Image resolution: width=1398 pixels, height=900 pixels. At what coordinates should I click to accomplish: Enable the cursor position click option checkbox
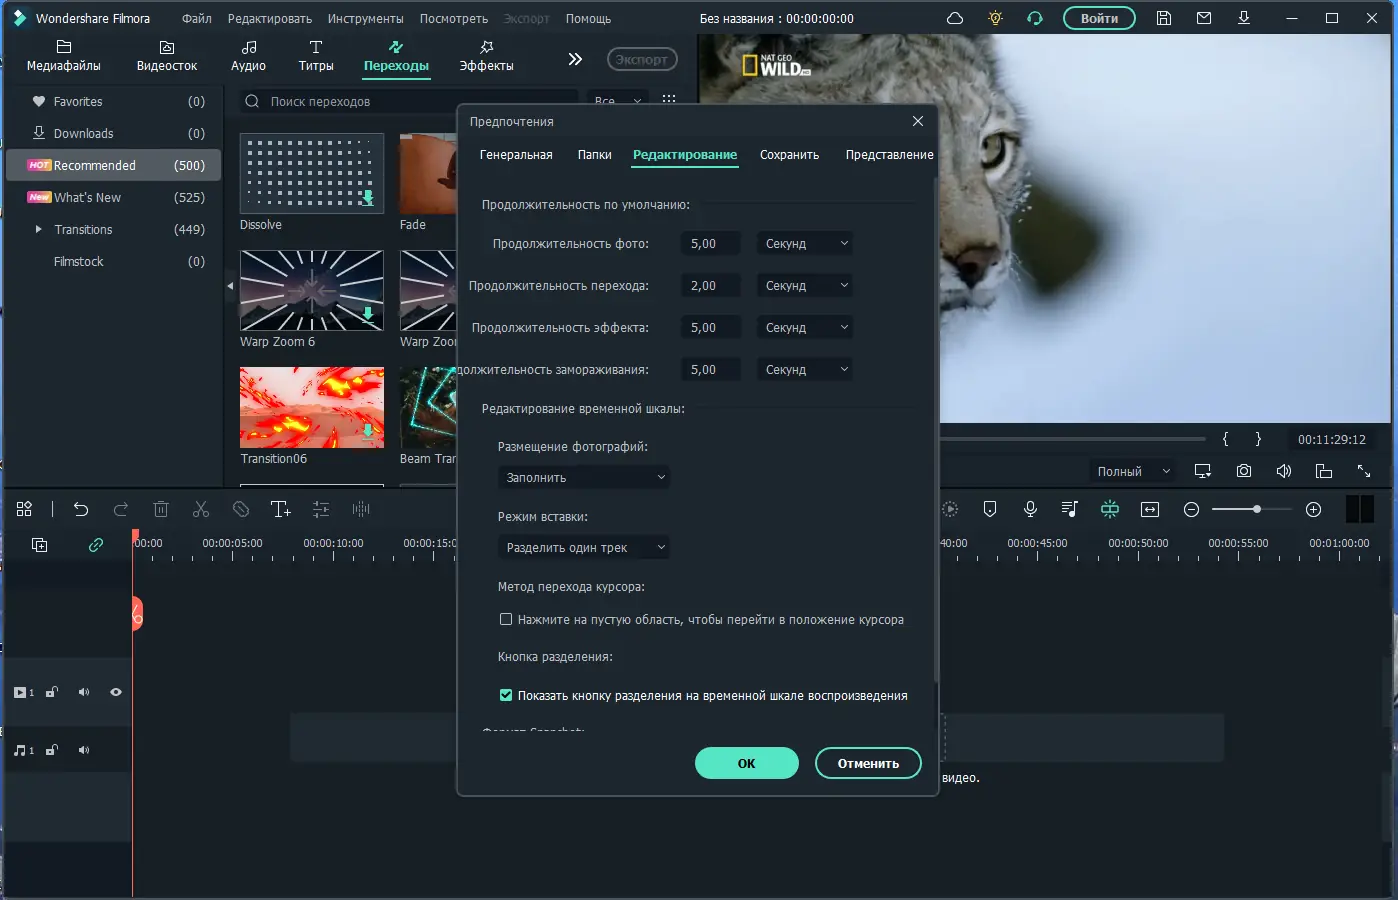point(507,619)
